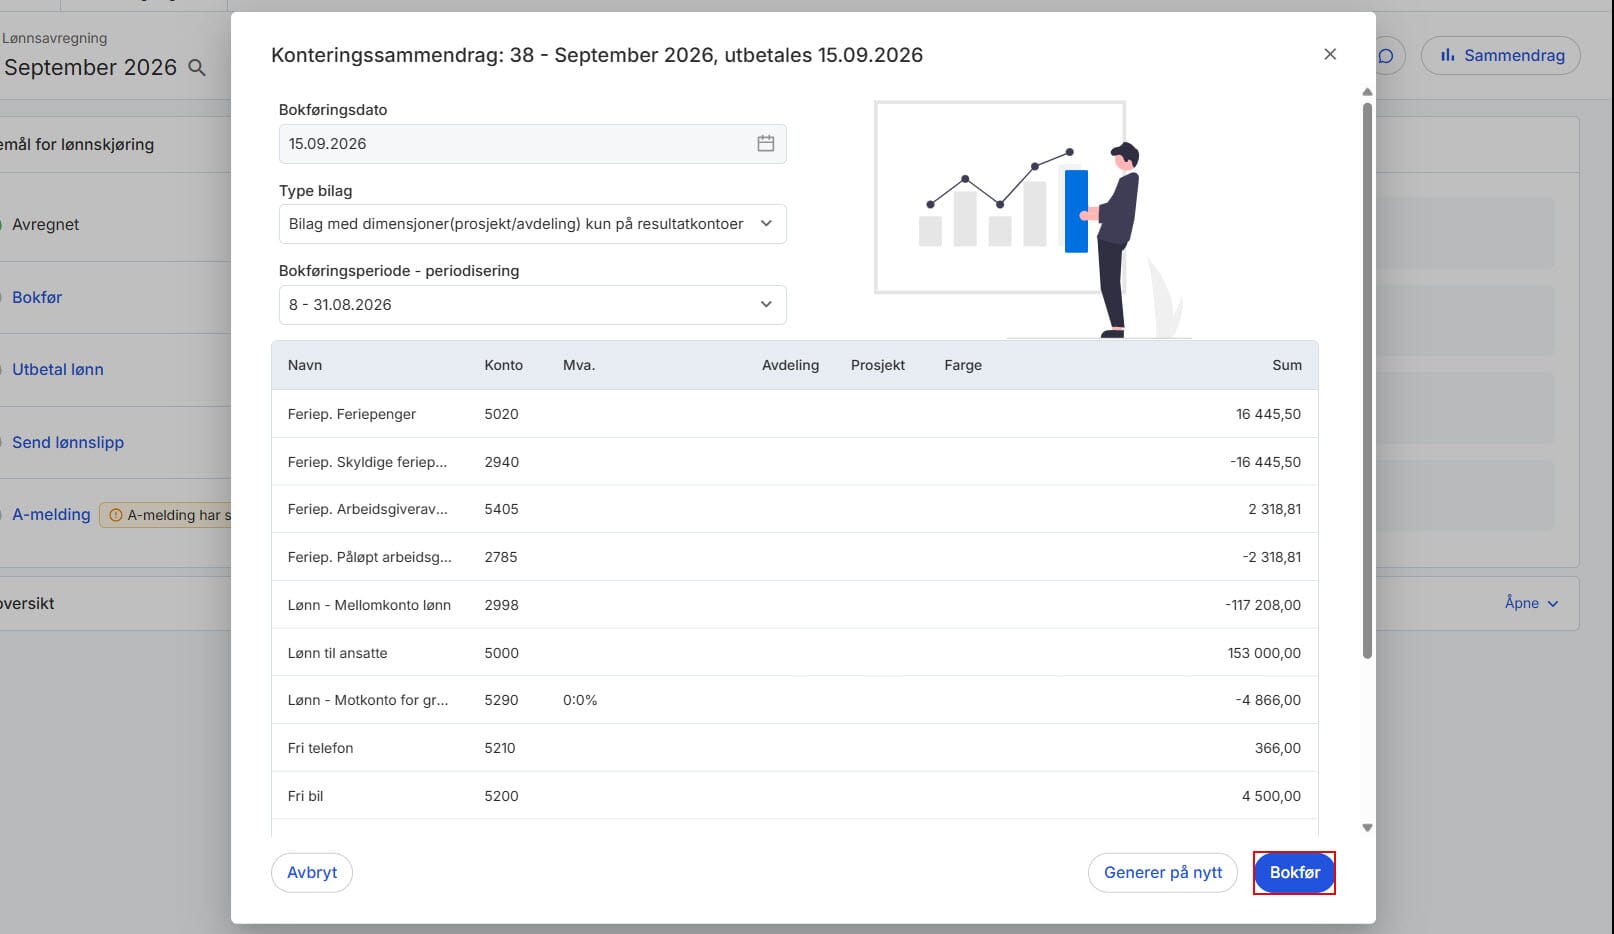The height and width of the screenshot is (934, 1614).
Task: Click the Fri bil row name
Action: [305, 797]
